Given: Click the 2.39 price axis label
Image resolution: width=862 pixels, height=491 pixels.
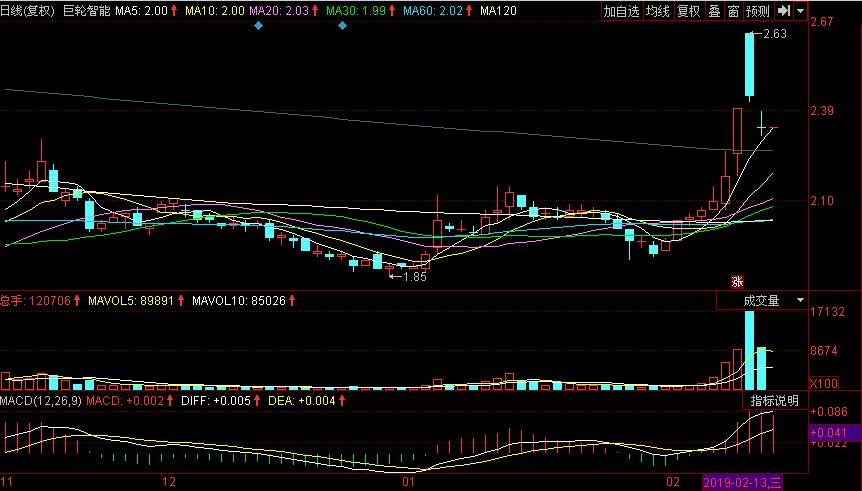Looking at the screenshot, I should click(822, 111).
